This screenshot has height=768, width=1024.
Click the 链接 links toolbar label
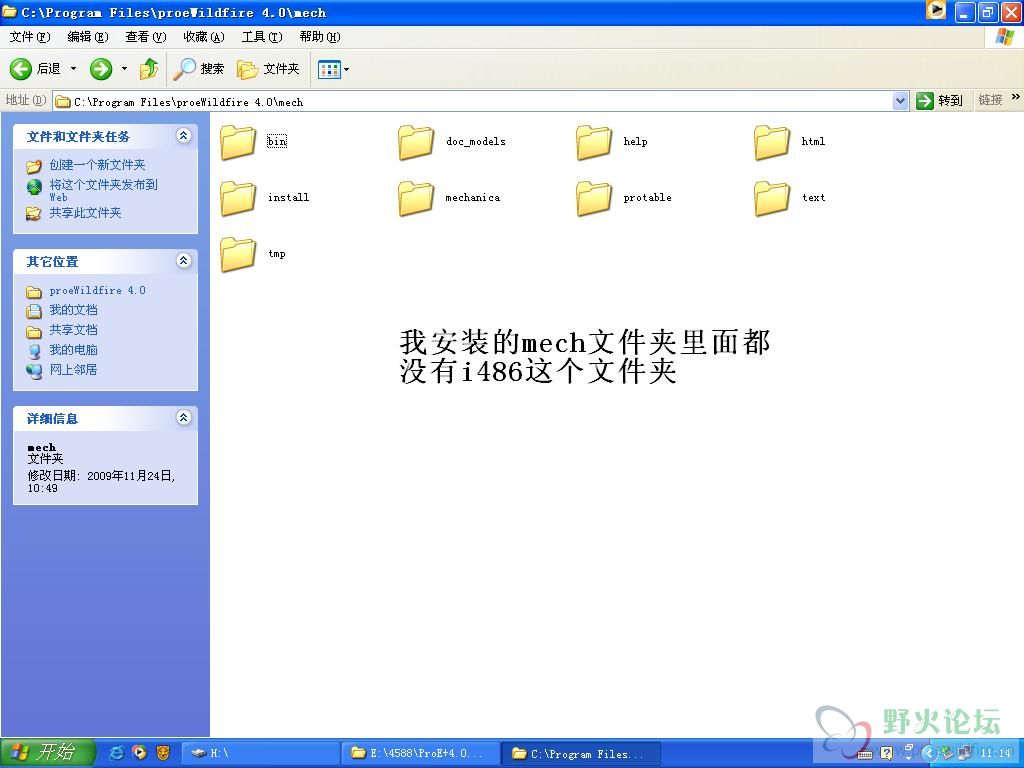coord(990,100)
